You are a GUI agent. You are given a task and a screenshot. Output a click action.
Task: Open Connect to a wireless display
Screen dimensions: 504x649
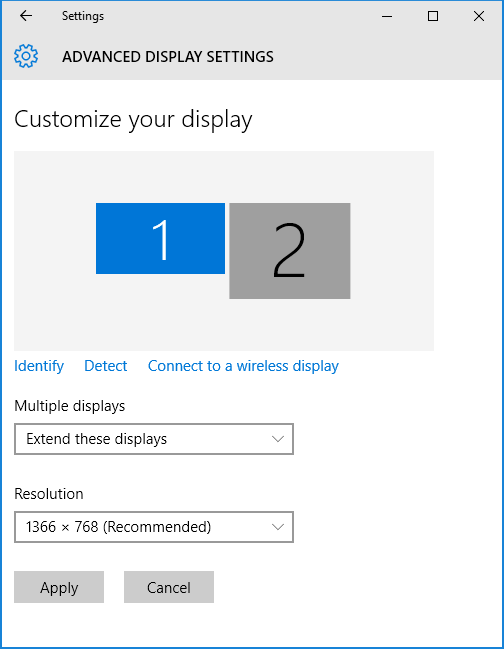tap(243, 366)
